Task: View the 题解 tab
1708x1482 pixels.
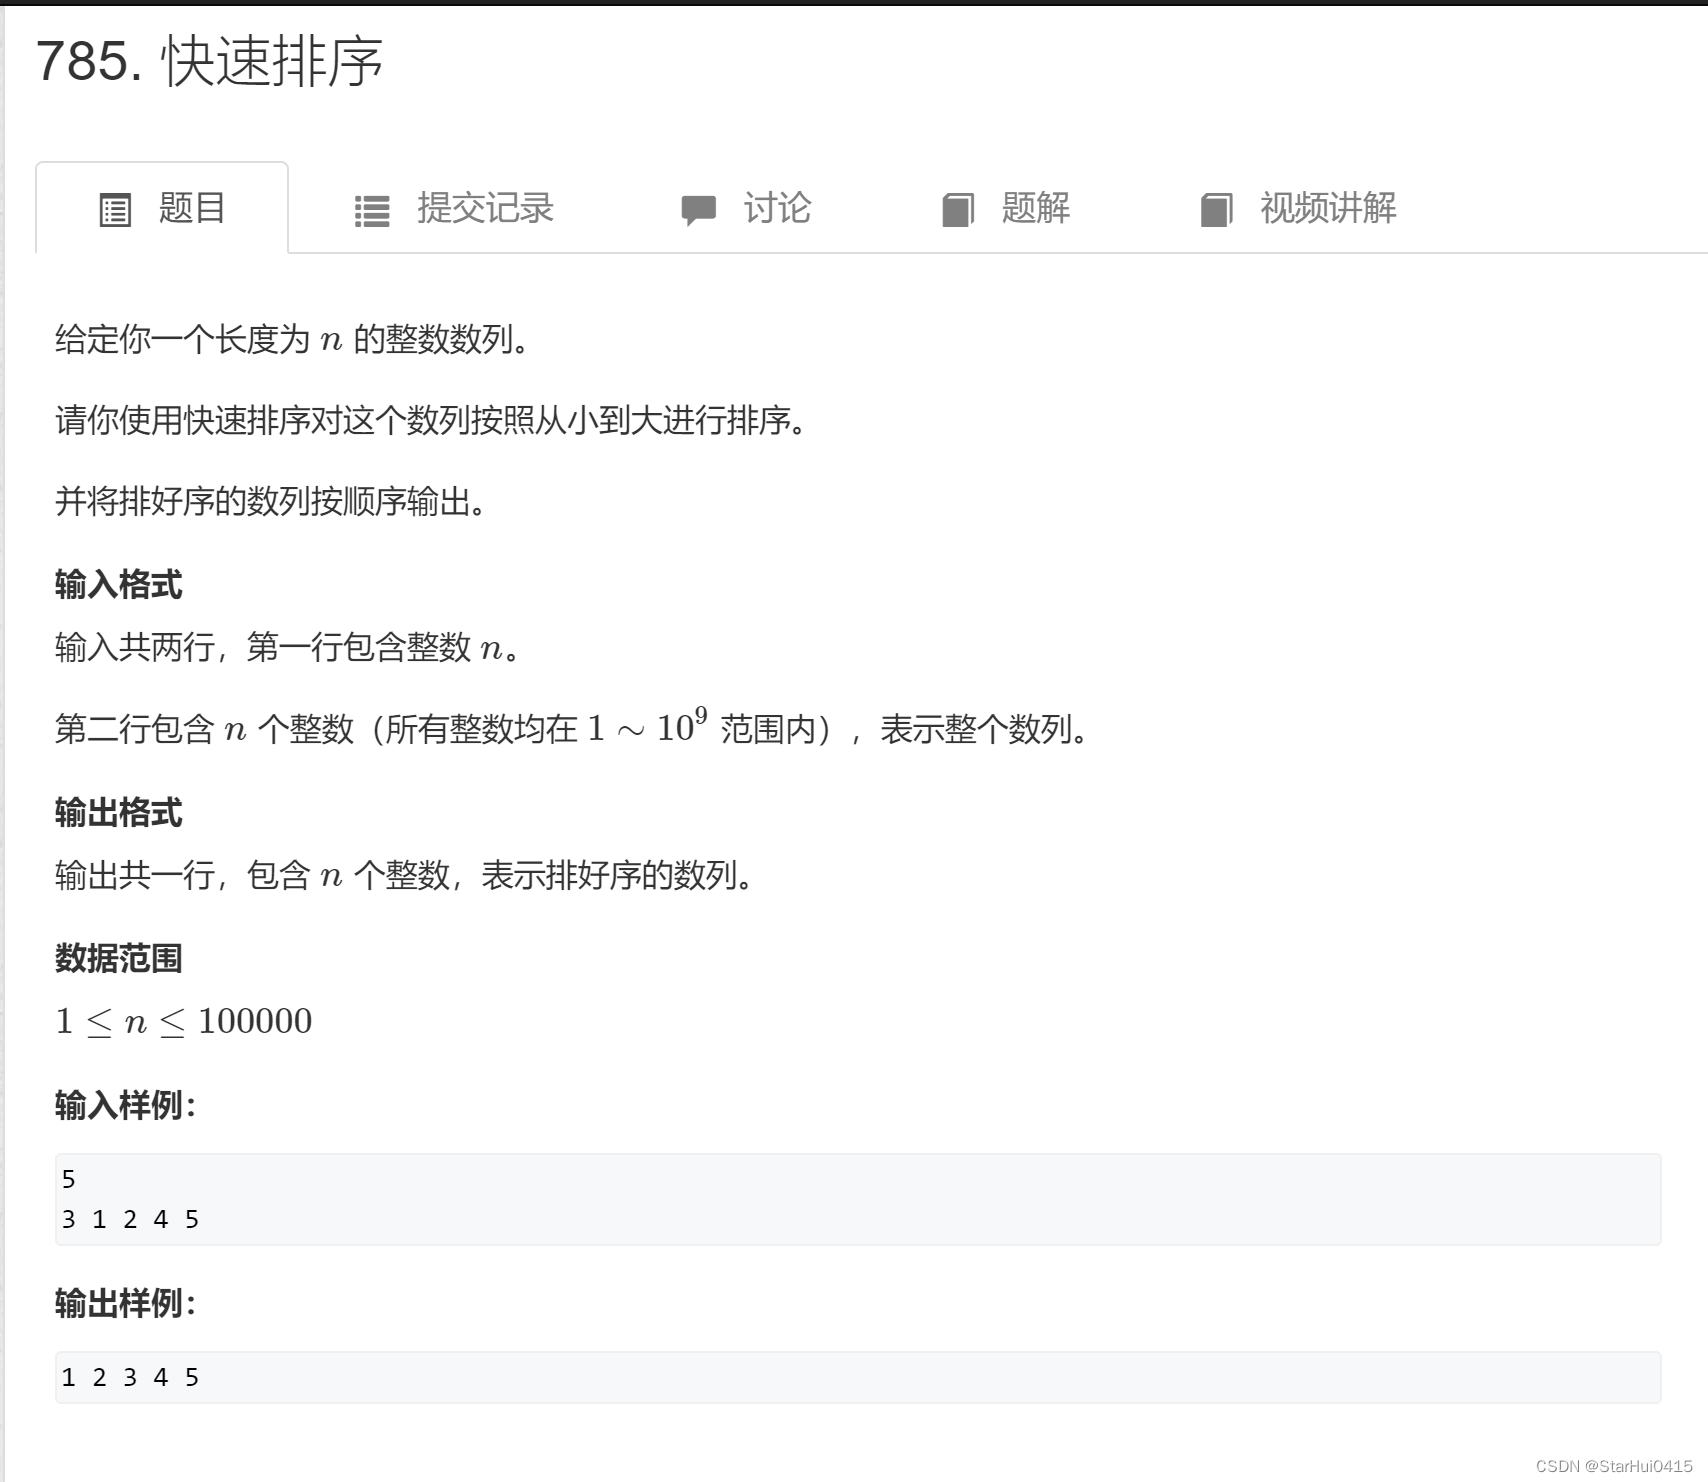Action: [1033, 208]
